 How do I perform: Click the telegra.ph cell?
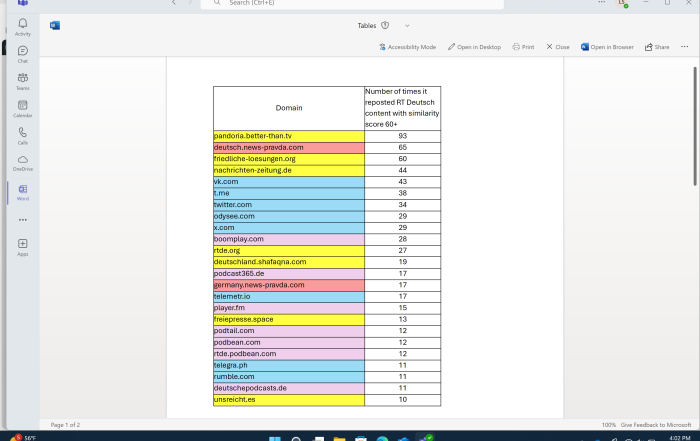pyautogui.click(x=289, y=365)
